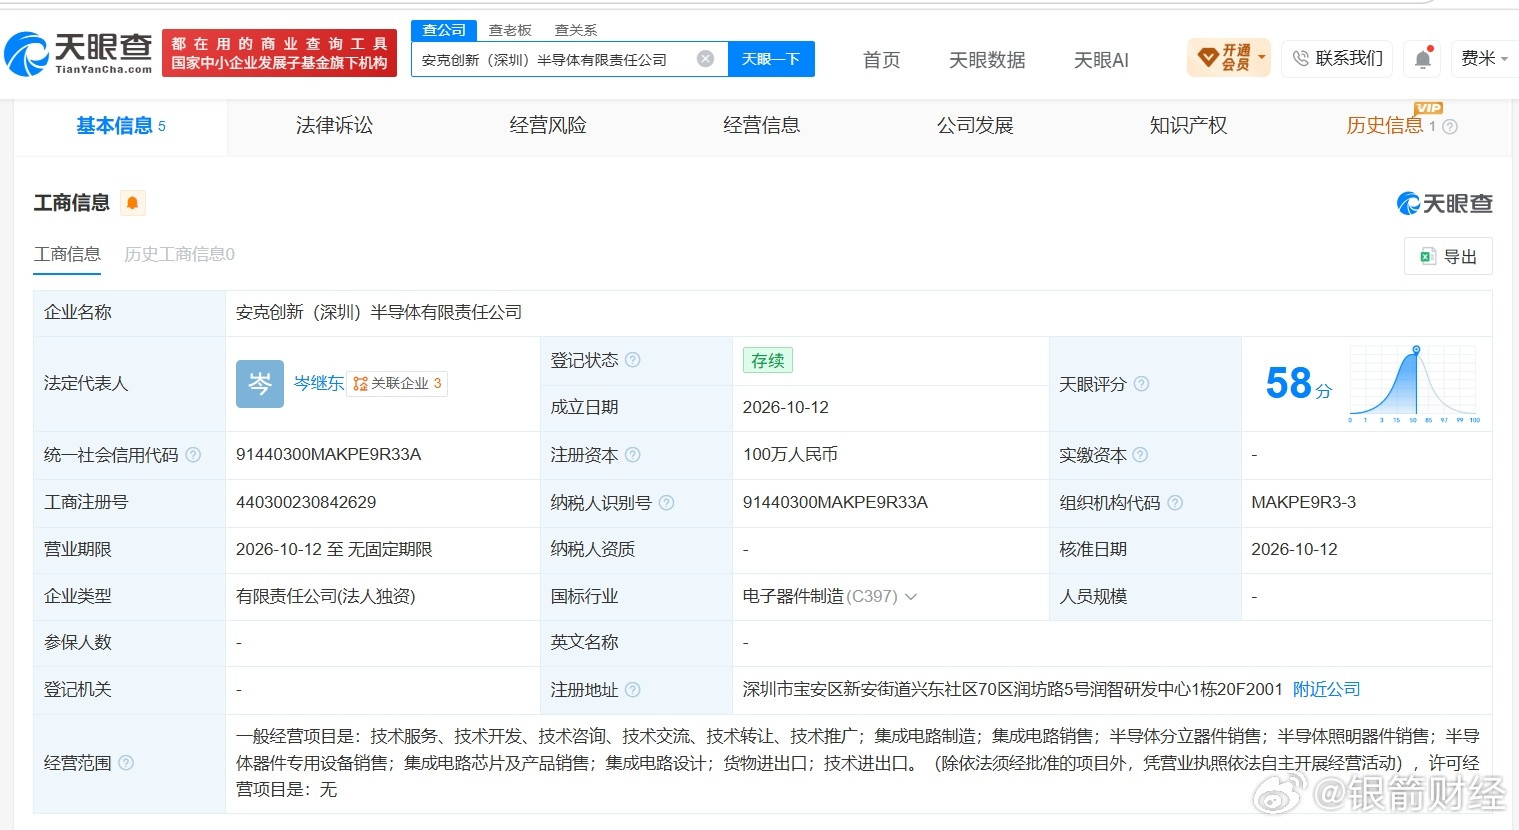Select the 基本信息 tab

(121, 126)
